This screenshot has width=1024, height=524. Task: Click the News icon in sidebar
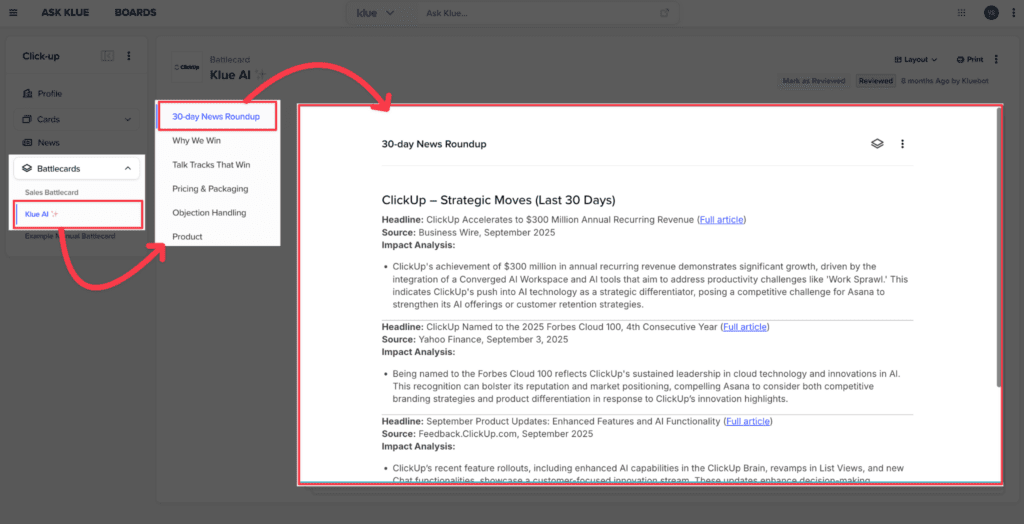[x=27, y=142]
